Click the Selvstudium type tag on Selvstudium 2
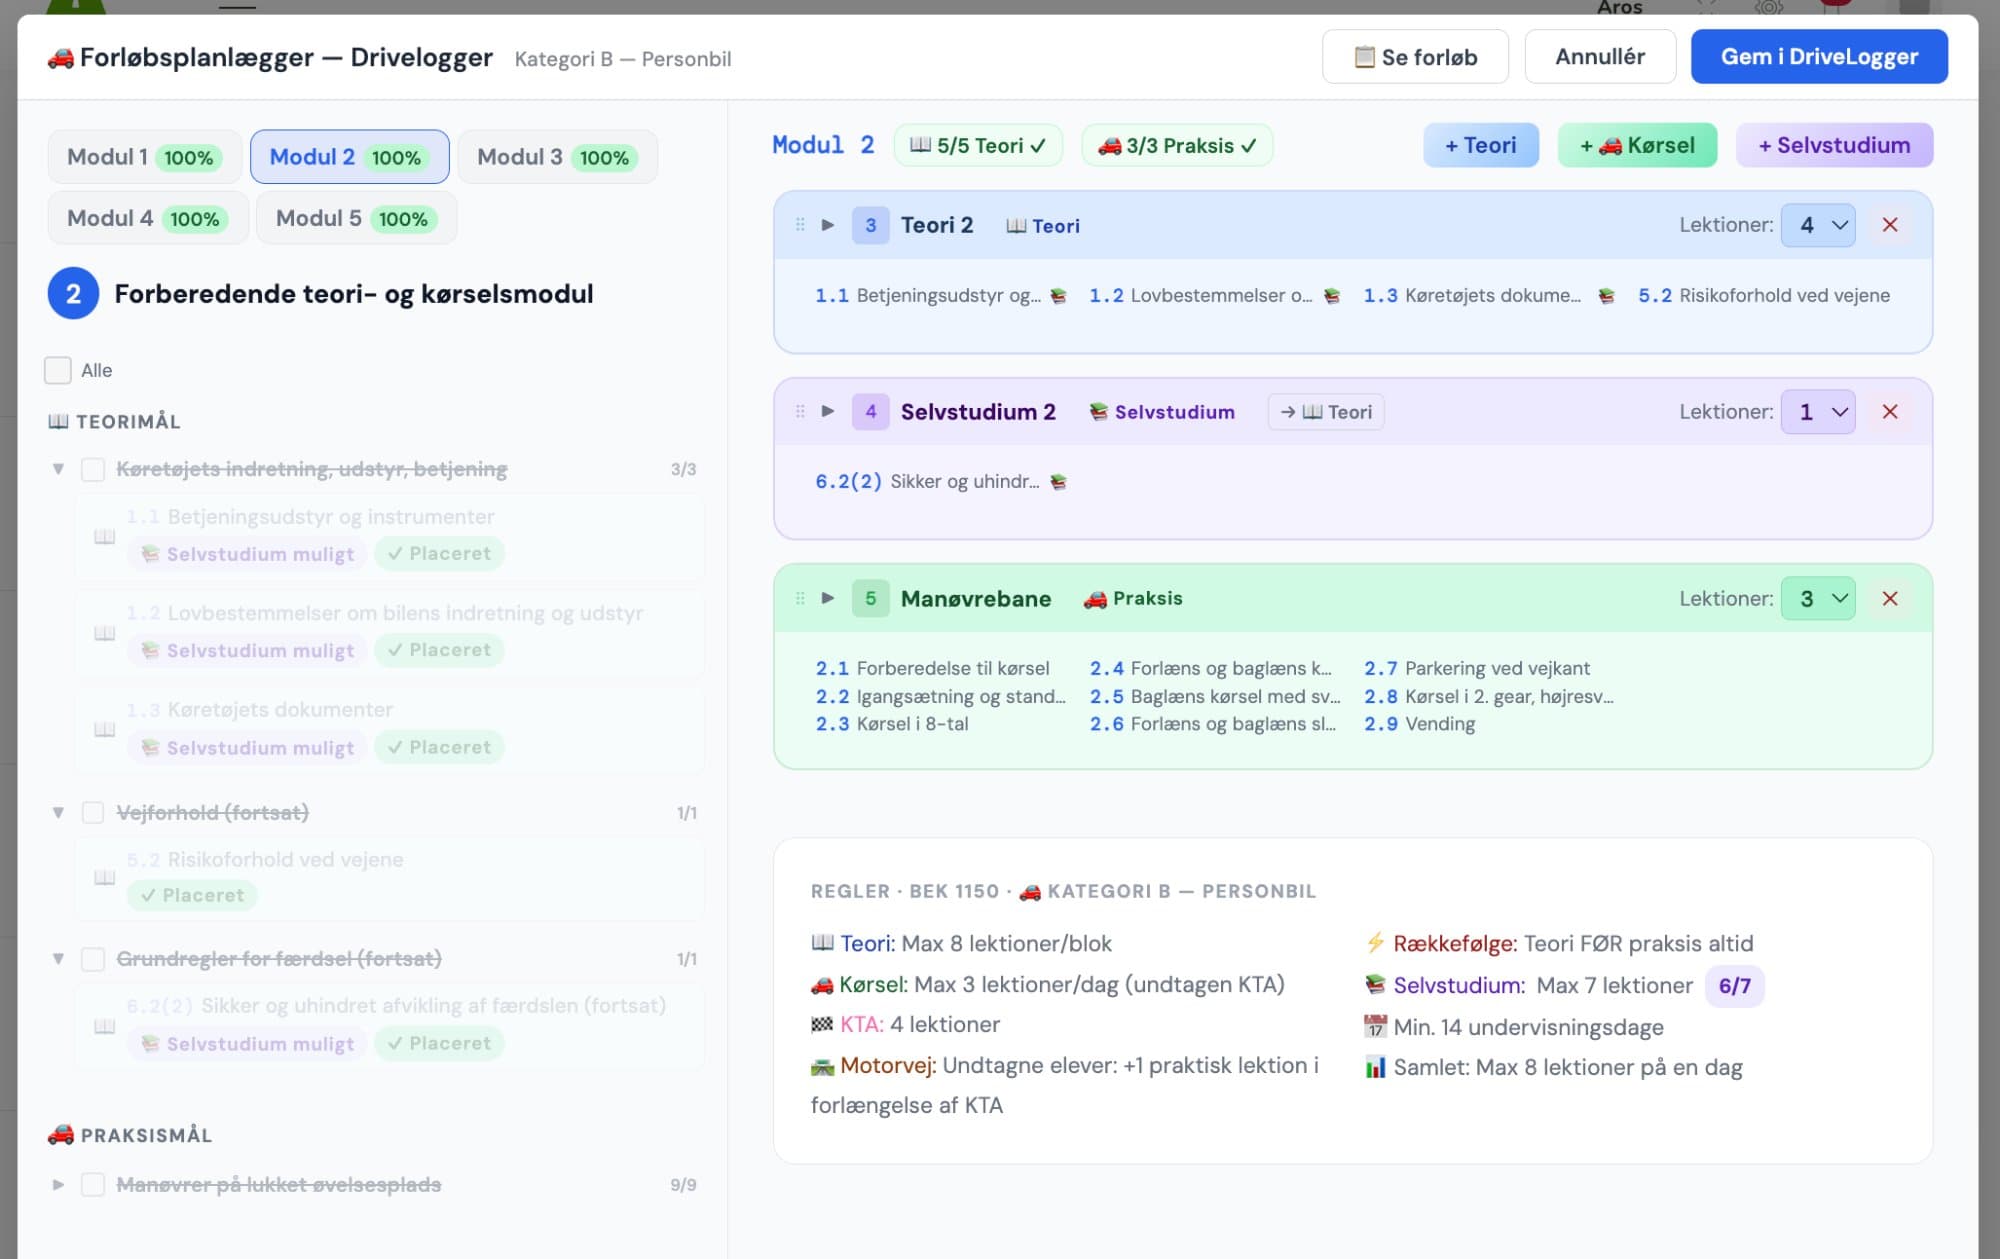Image resolution: width=2000 pixels, height=1259 pixels. click(1162, 412)
